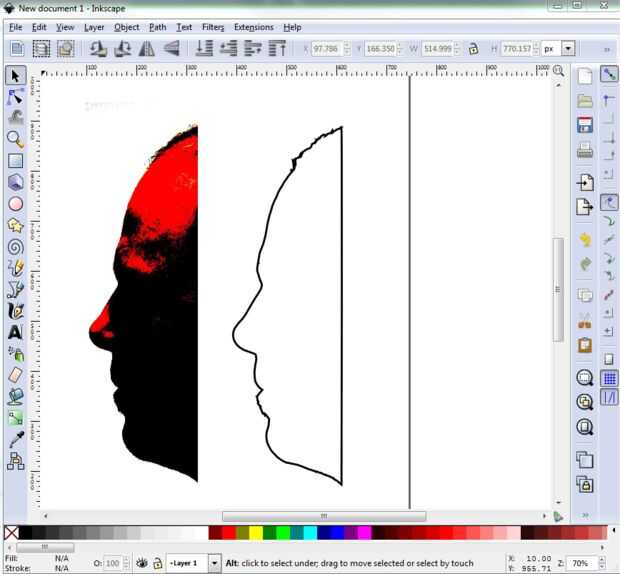Select the Paint Bucket fill tool
The image size is (620, 574).
pyautogui.click(x=15, y=397)
